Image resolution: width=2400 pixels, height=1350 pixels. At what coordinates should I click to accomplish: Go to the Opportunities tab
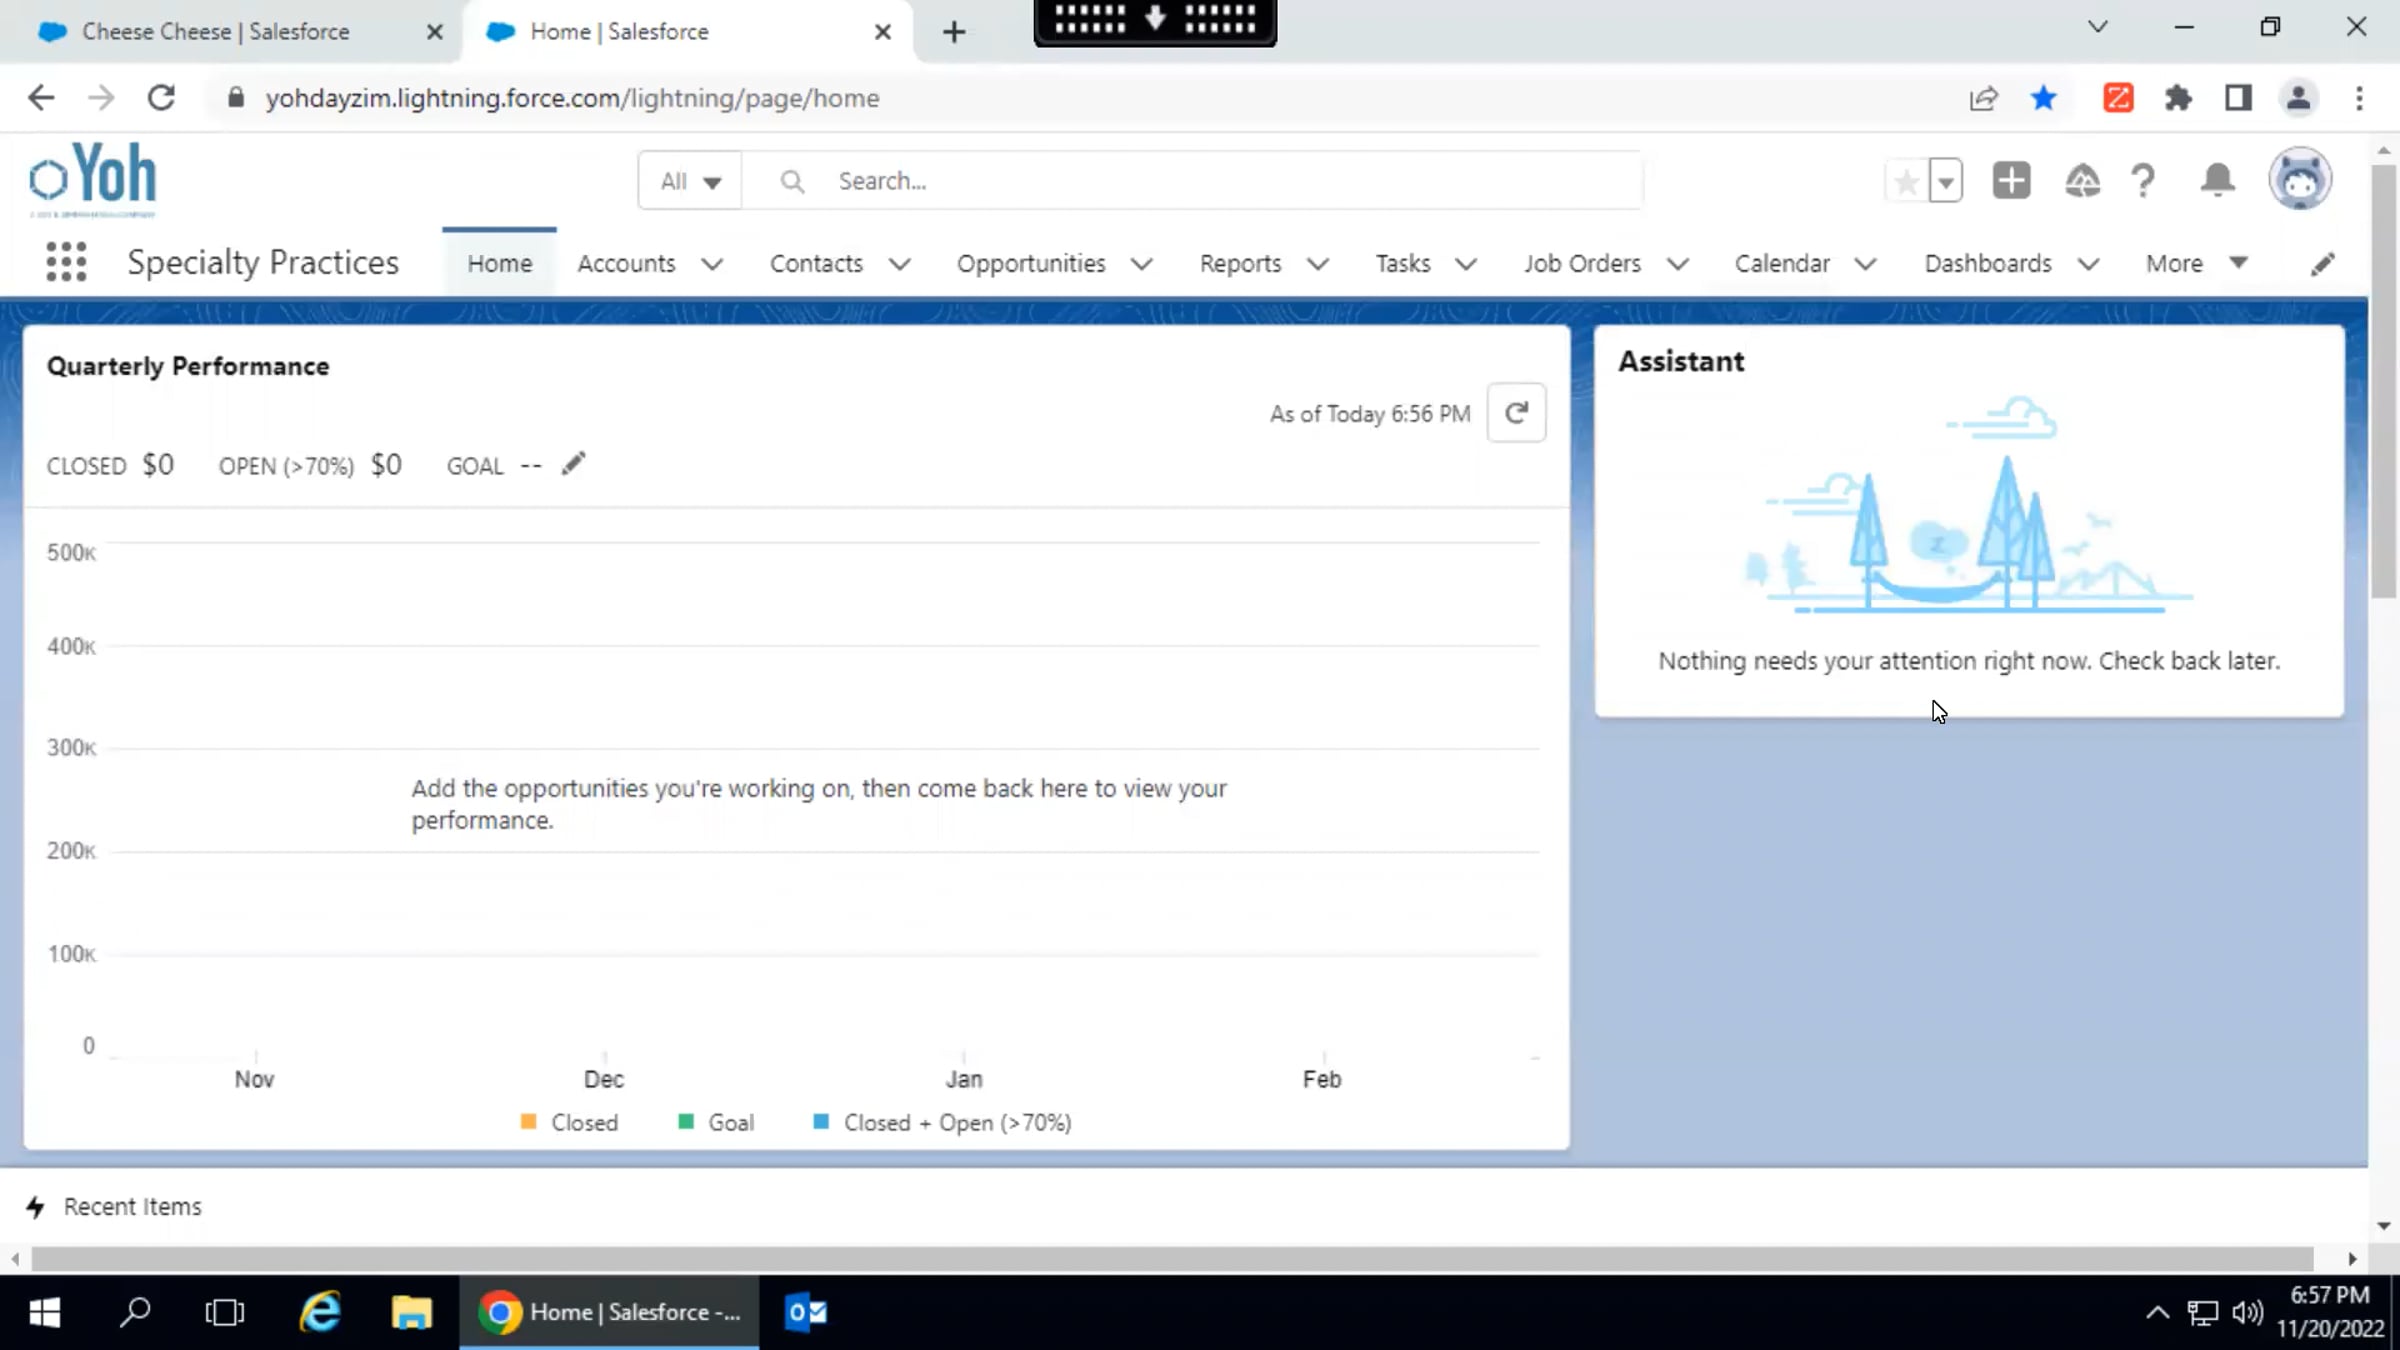[1031, 264]
